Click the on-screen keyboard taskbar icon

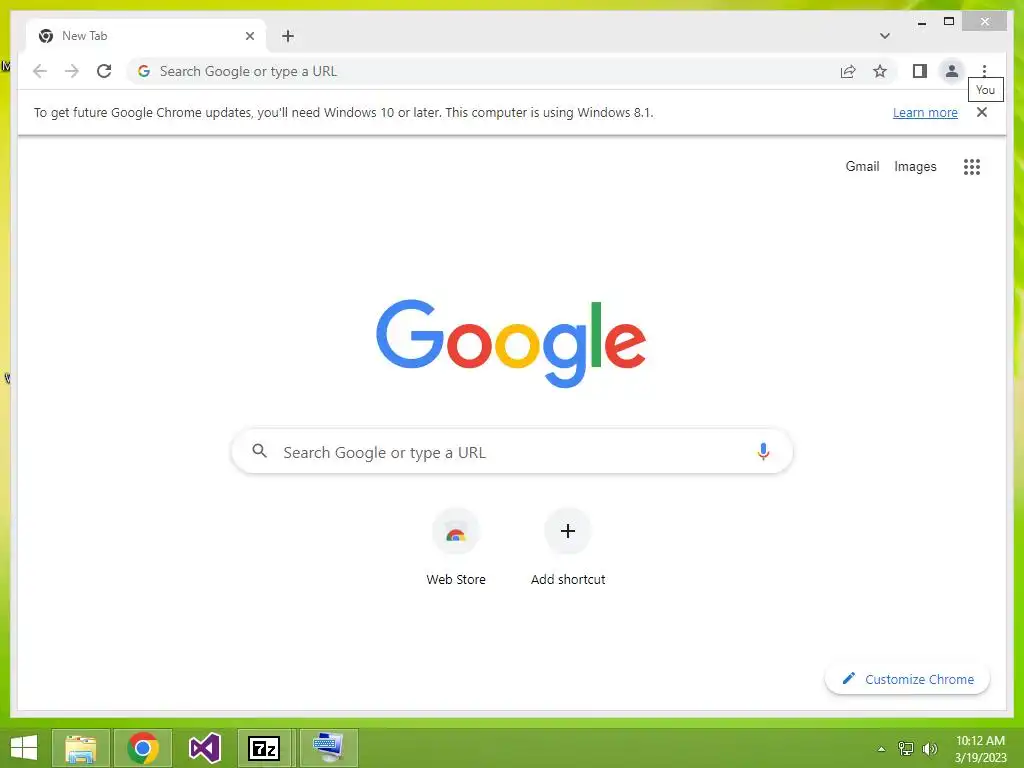pyautogui.click(x=328, y=748)
